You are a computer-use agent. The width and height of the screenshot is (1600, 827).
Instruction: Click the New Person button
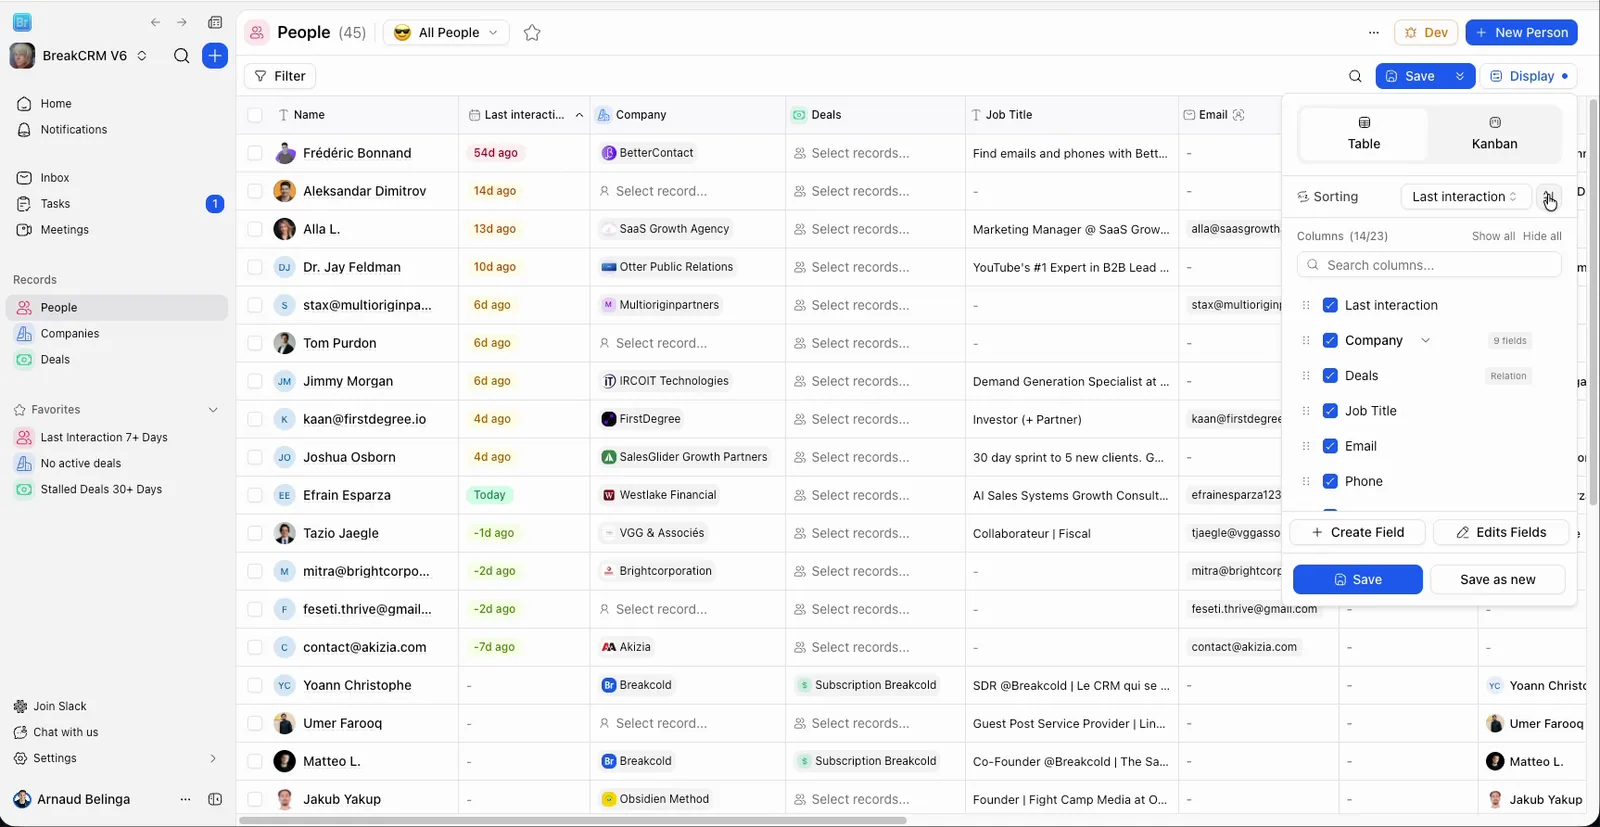click(1521, 33)
